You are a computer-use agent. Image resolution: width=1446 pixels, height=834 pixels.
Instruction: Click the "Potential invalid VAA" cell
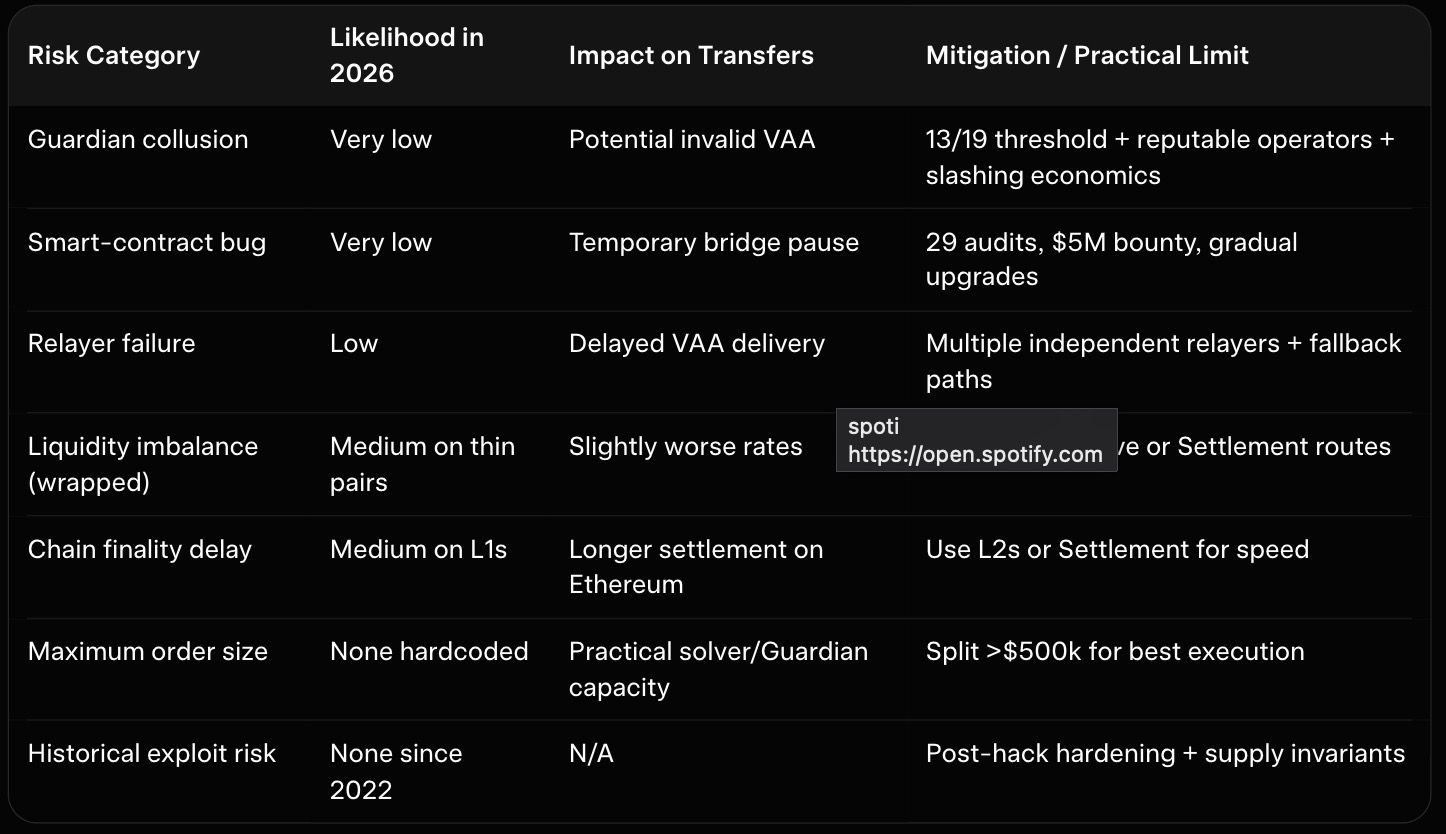(692, 139)
